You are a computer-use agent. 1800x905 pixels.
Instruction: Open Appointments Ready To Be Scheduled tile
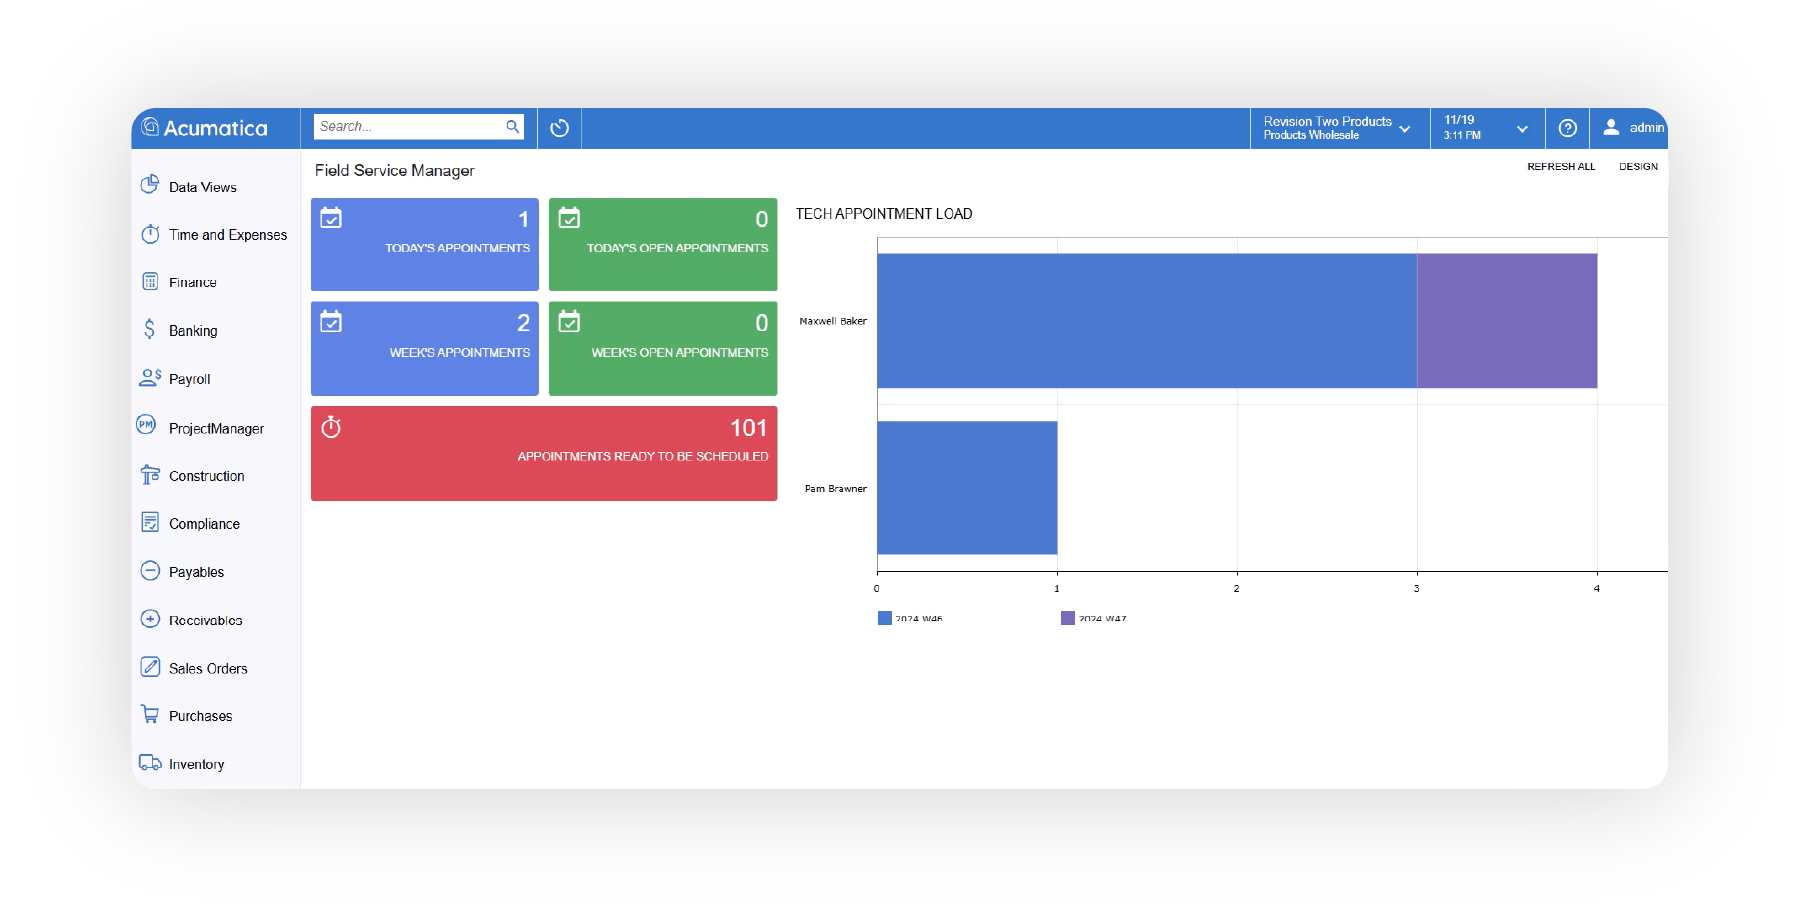[544, 453]
